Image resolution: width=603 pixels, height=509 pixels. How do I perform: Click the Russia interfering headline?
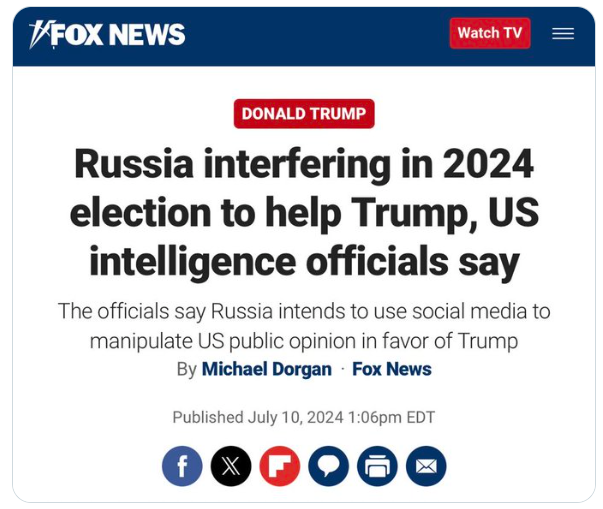pos(304,164)
